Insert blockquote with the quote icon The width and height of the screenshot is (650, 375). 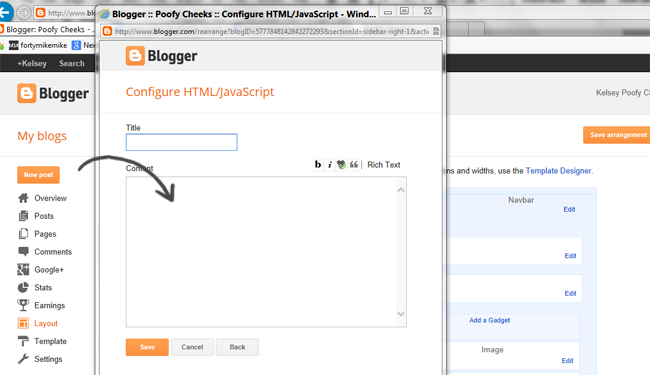point(354,165)
